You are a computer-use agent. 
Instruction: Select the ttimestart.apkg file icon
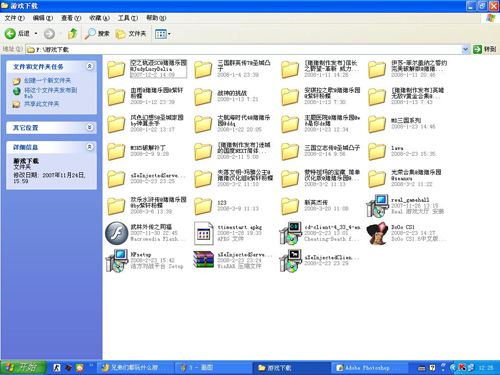tap(203, 233)
